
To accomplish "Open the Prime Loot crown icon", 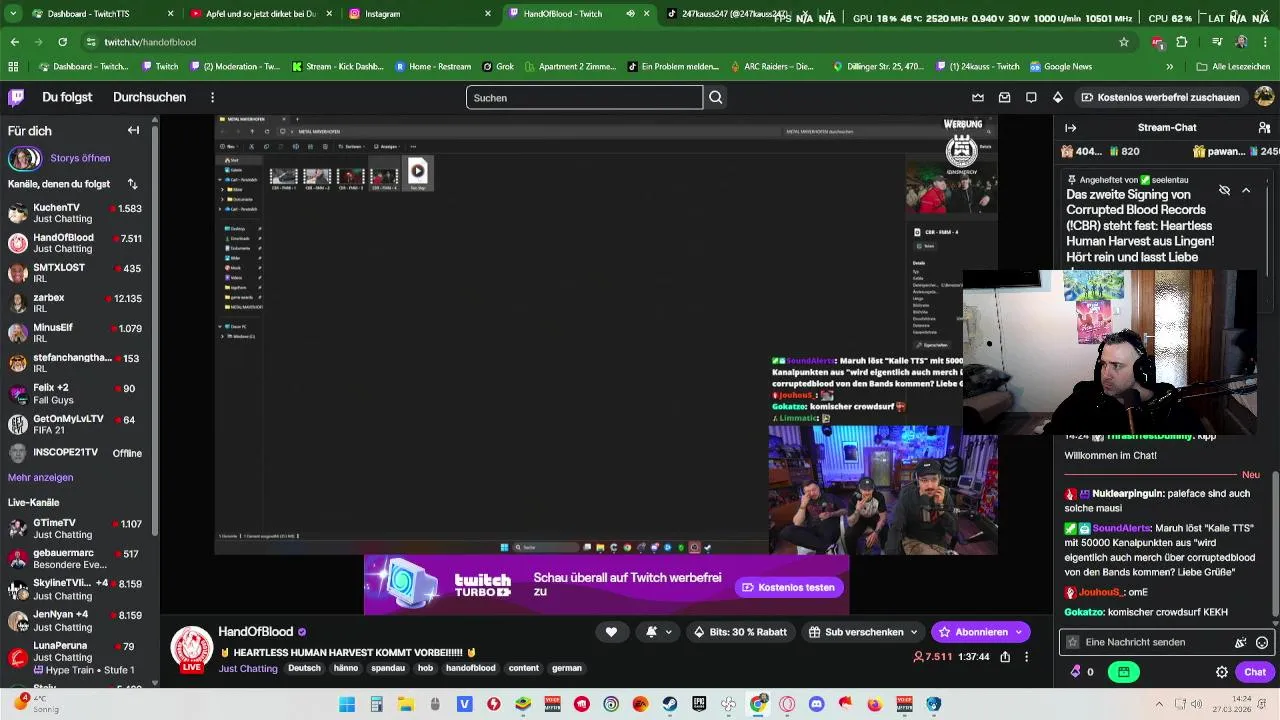I will pyautogui.click(x=978, y=97).
